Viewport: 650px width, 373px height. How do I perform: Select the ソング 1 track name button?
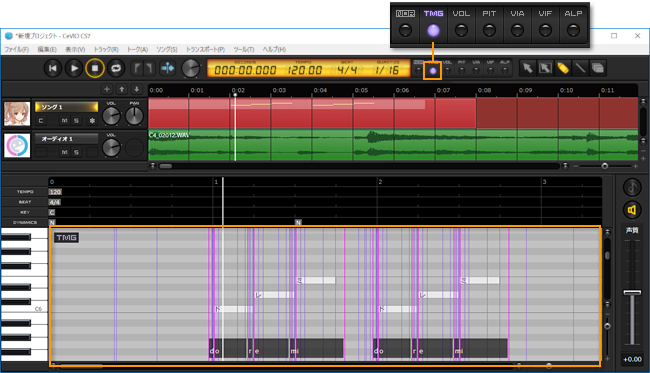[x=66, y=107]
